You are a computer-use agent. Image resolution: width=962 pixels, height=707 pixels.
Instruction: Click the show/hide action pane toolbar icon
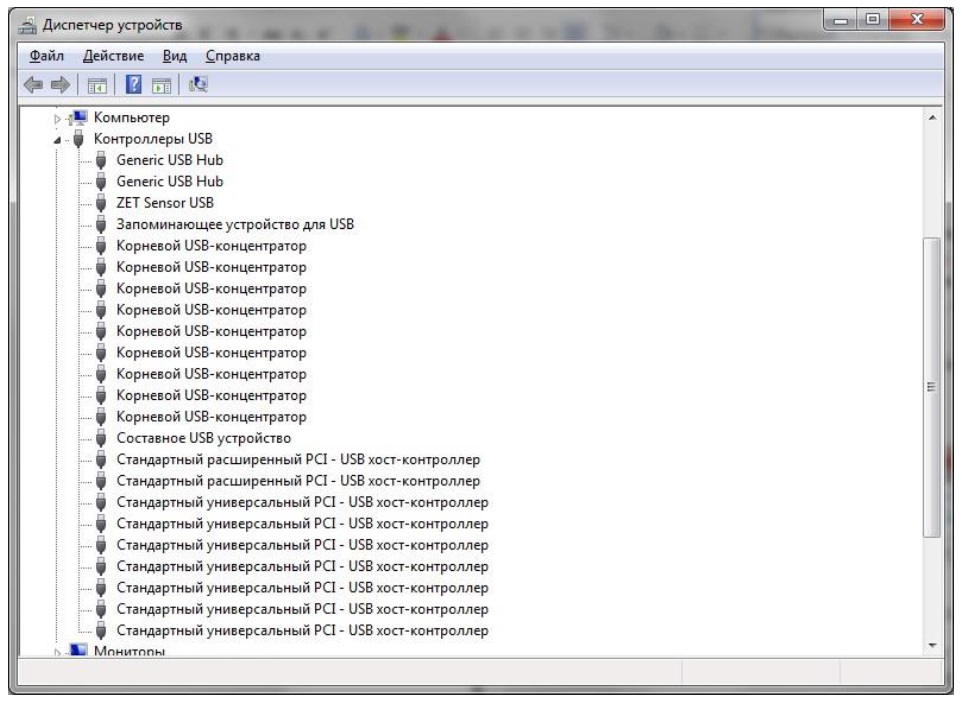(161, 85)
